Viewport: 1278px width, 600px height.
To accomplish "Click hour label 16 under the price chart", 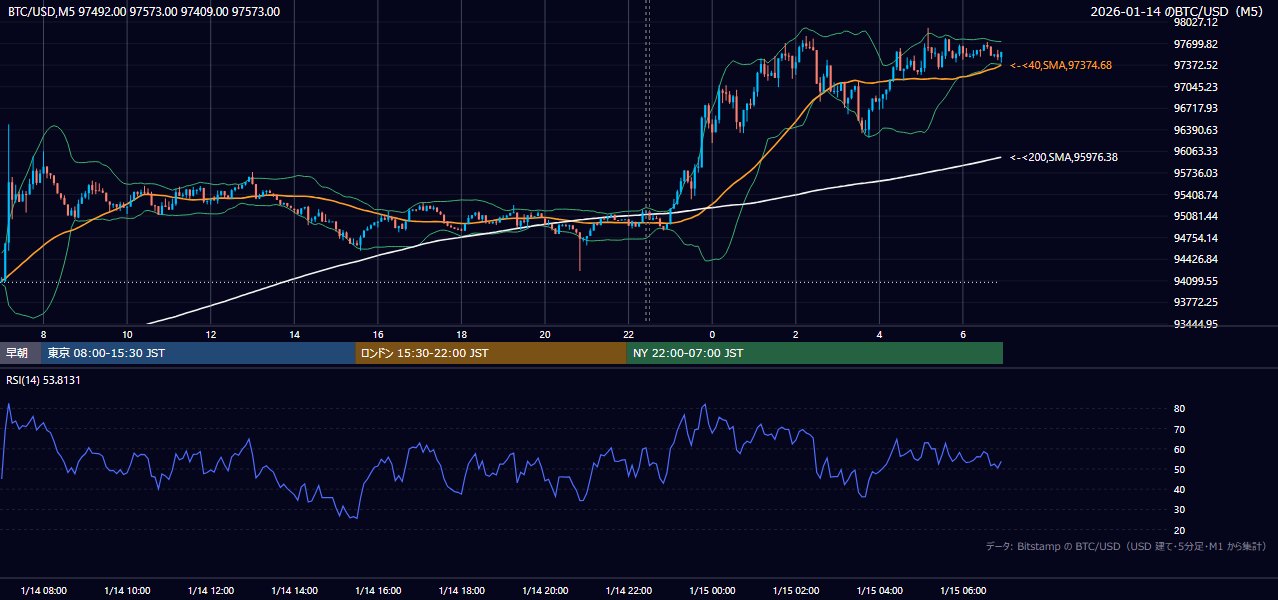I will point(378,334).
